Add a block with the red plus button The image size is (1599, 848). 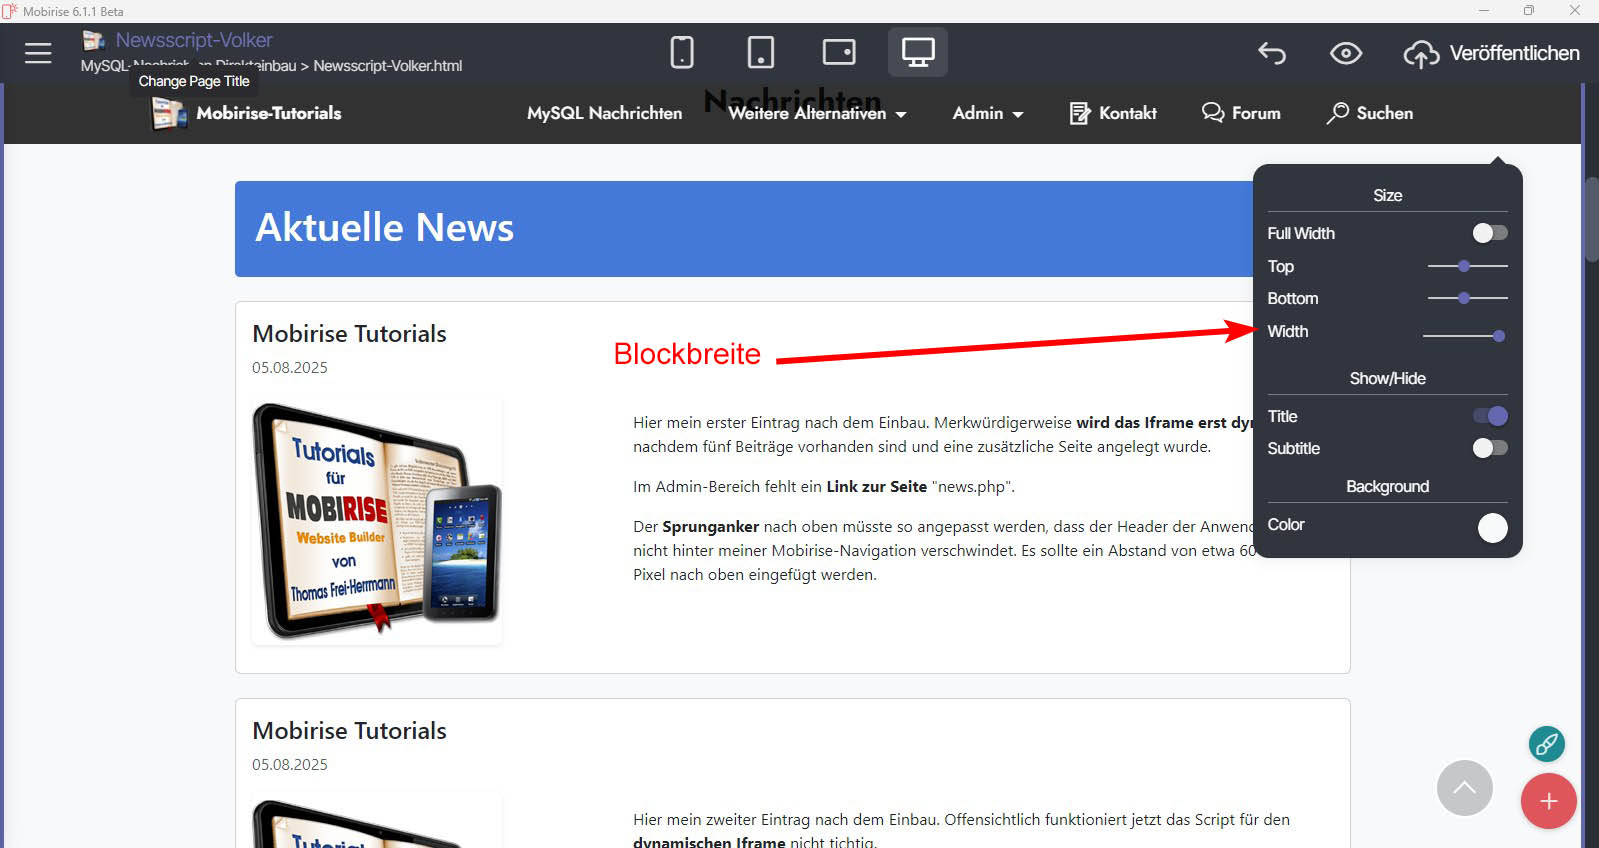1548,801
